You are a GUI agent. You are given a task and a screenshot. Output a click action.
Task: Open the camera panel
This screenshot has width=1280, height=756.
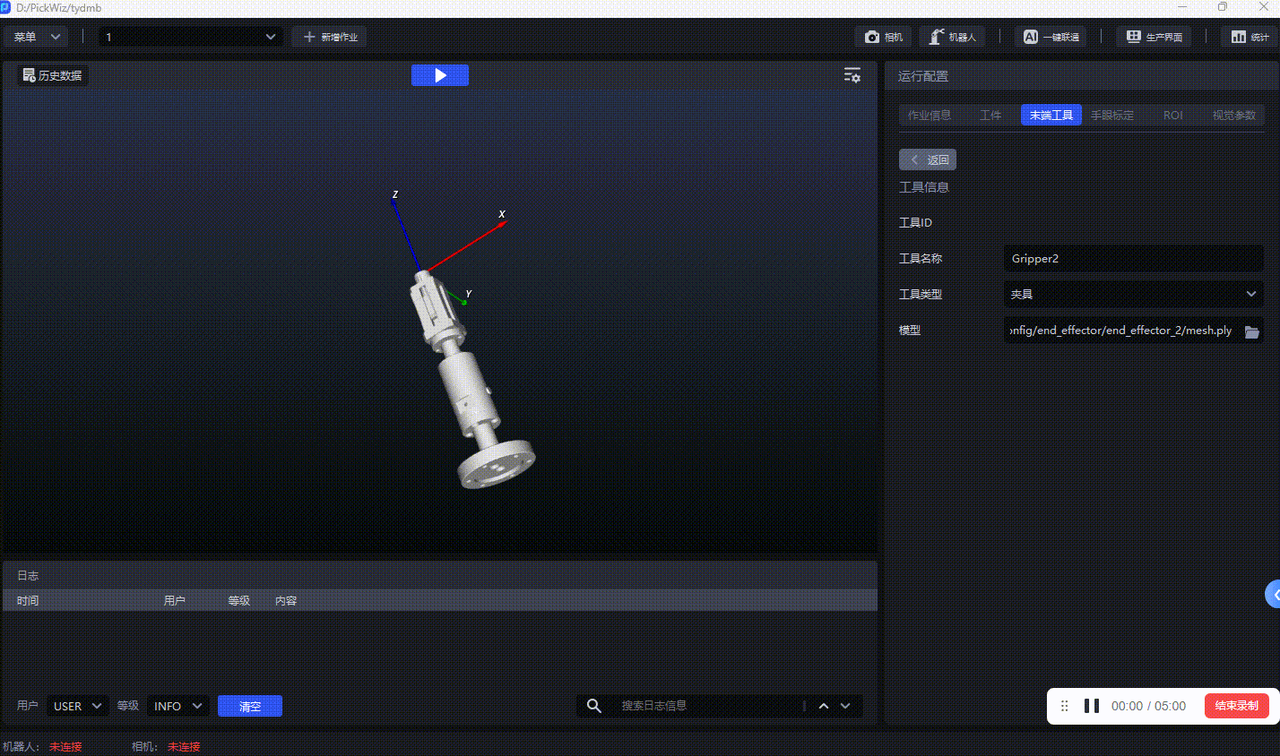point(883,37)
